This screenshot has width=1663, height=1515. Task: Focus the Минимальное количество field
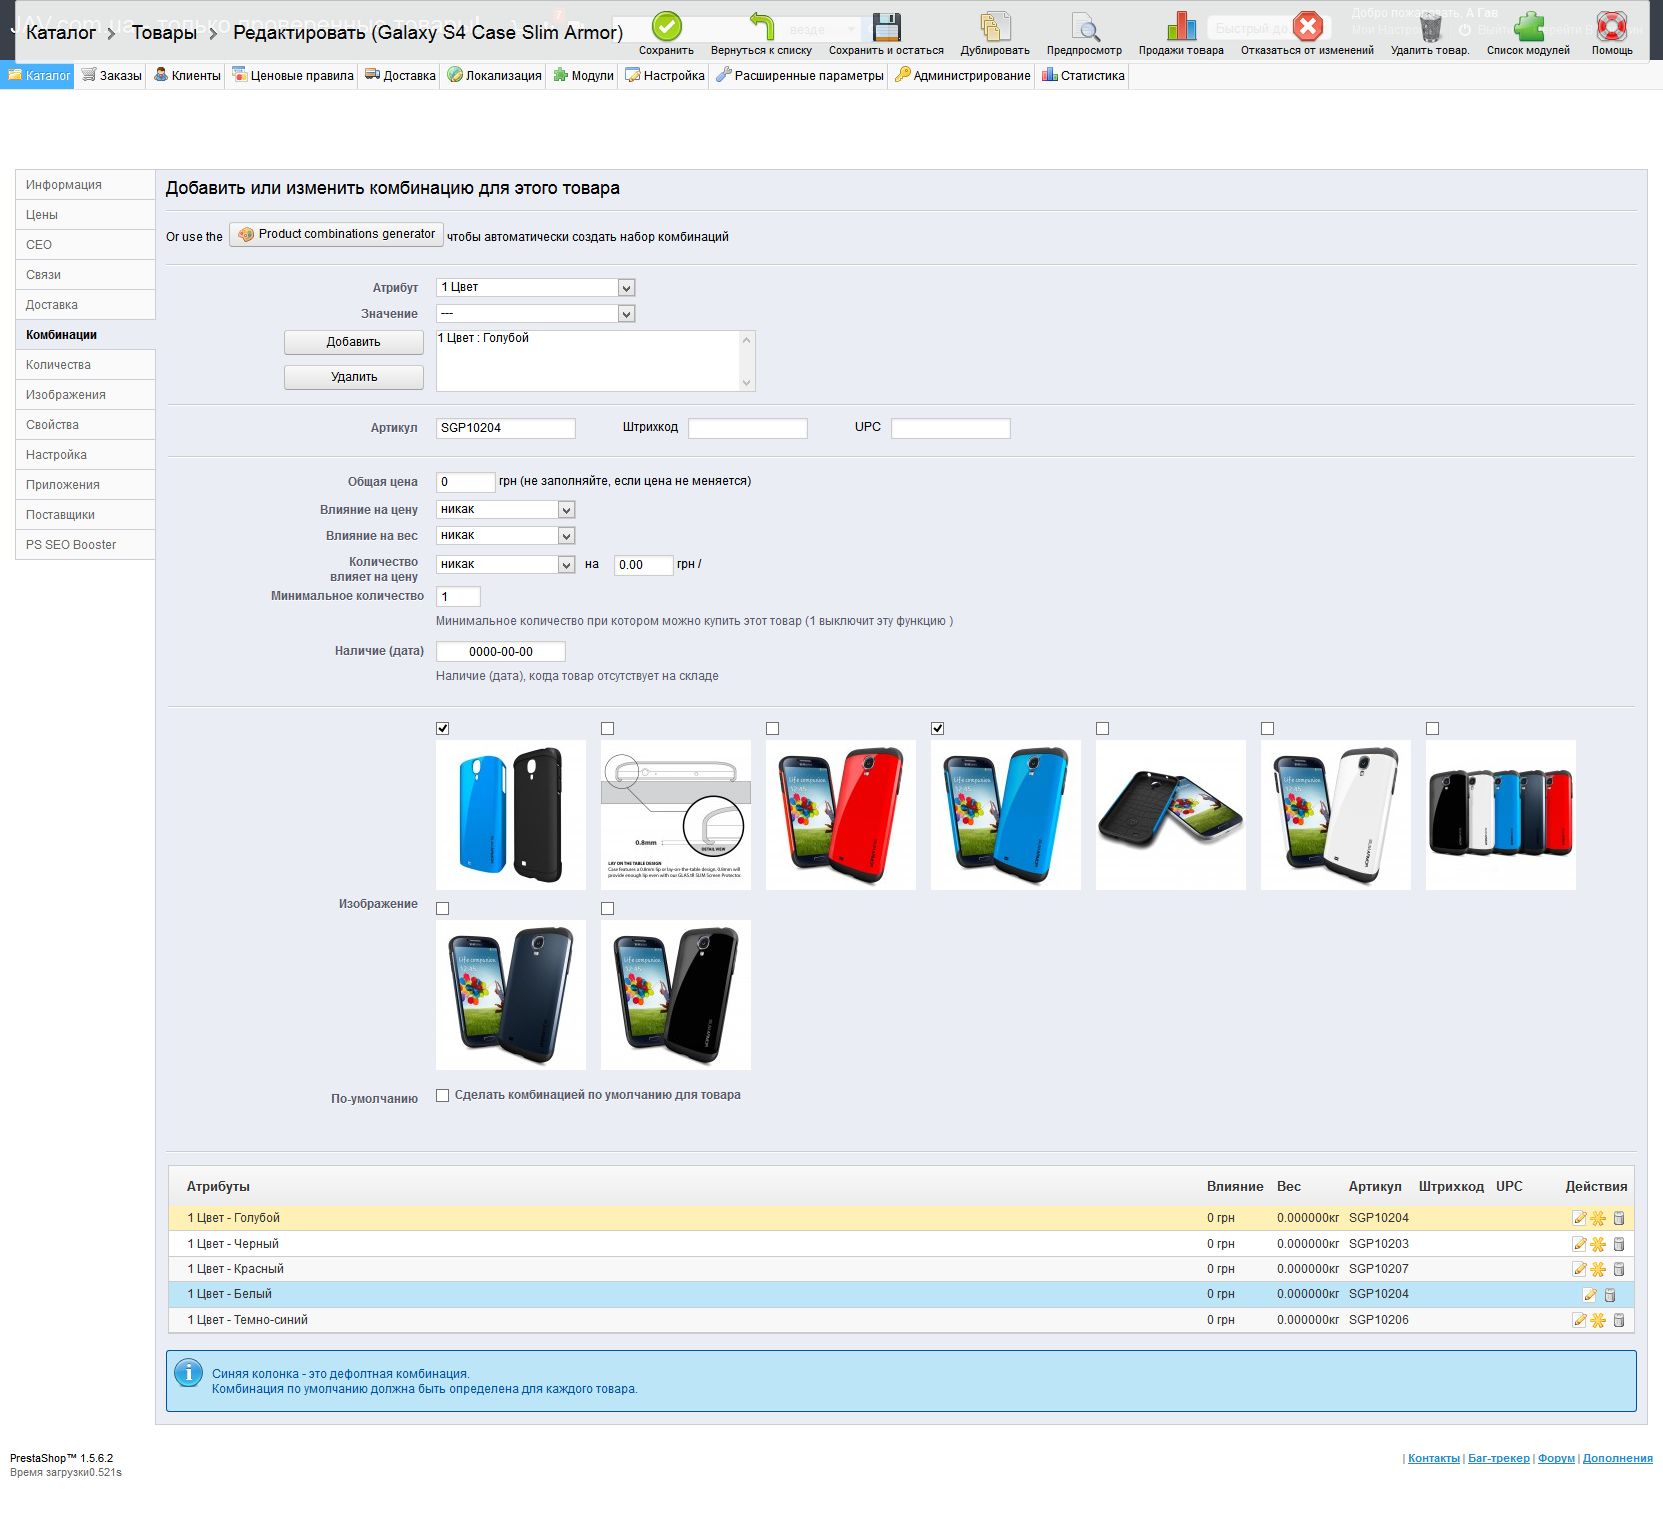[x=458, y=597]
